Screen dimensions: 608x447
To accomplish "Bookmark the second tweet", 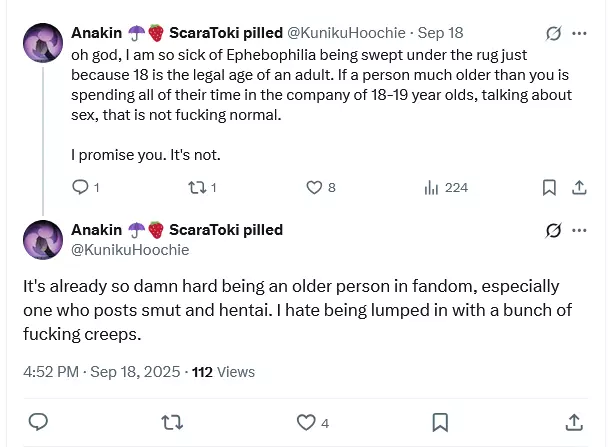I will (x=440, y=422).
